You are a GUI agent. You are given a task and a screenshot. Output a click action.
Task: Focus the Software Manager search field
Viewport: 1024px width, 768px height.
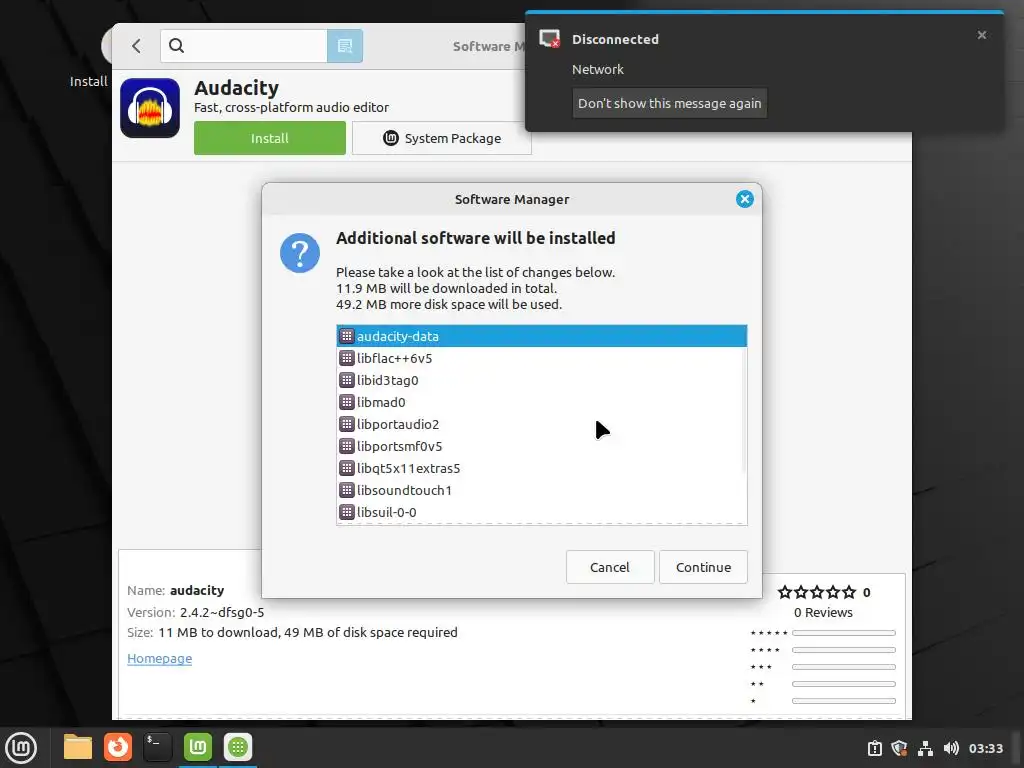(244, 46)
